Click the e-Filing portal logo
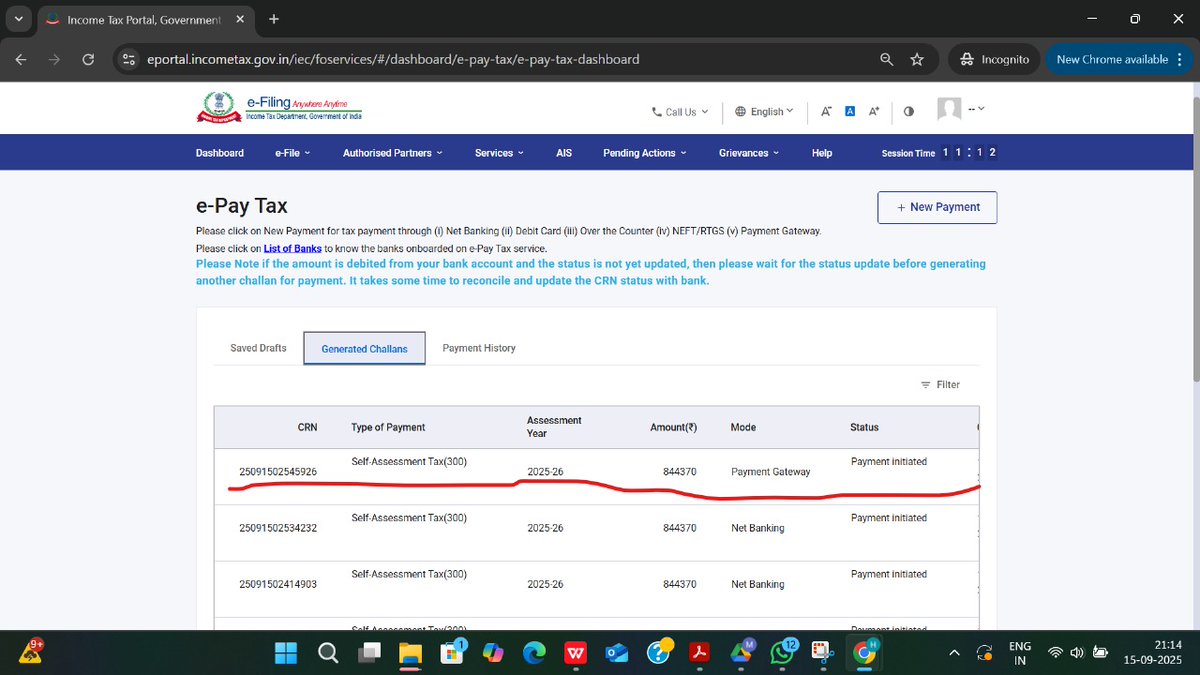Viewport: 1200px width, 675px height. coord(280,108)
